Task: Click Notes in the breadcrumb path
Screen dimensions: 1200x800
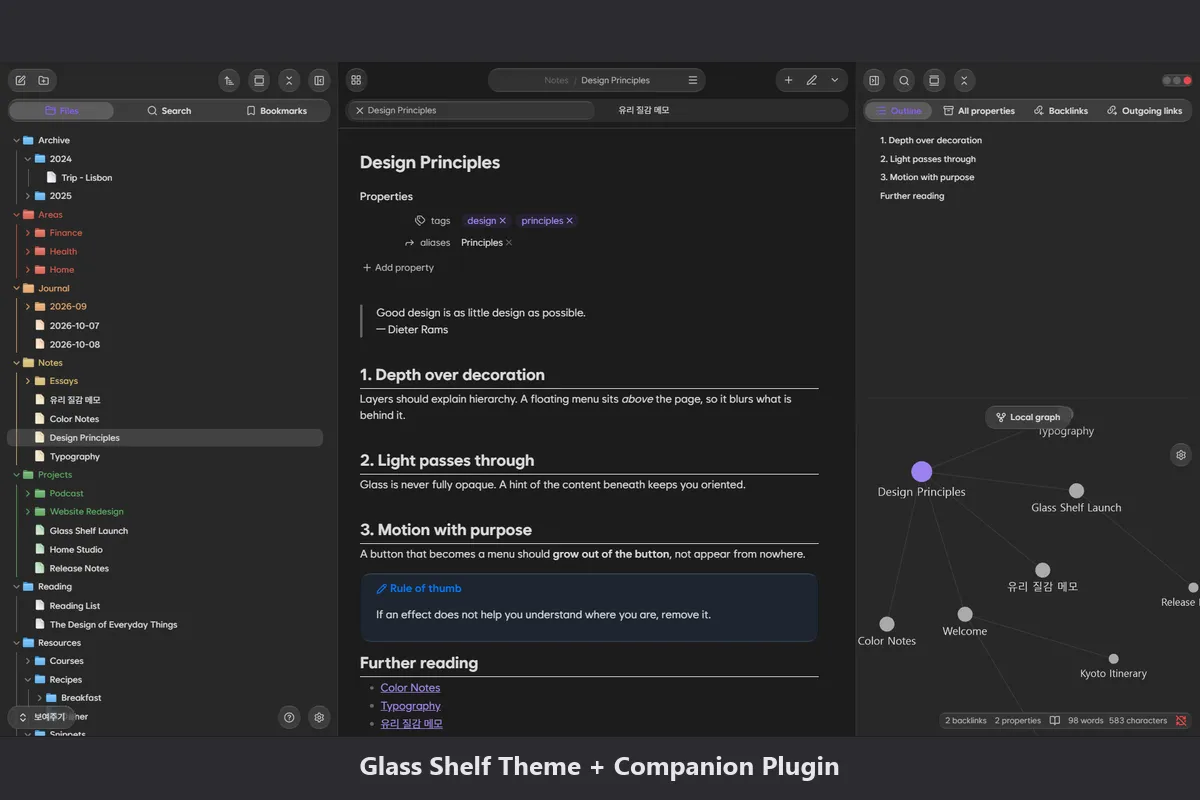Action: tap(556, 81)
